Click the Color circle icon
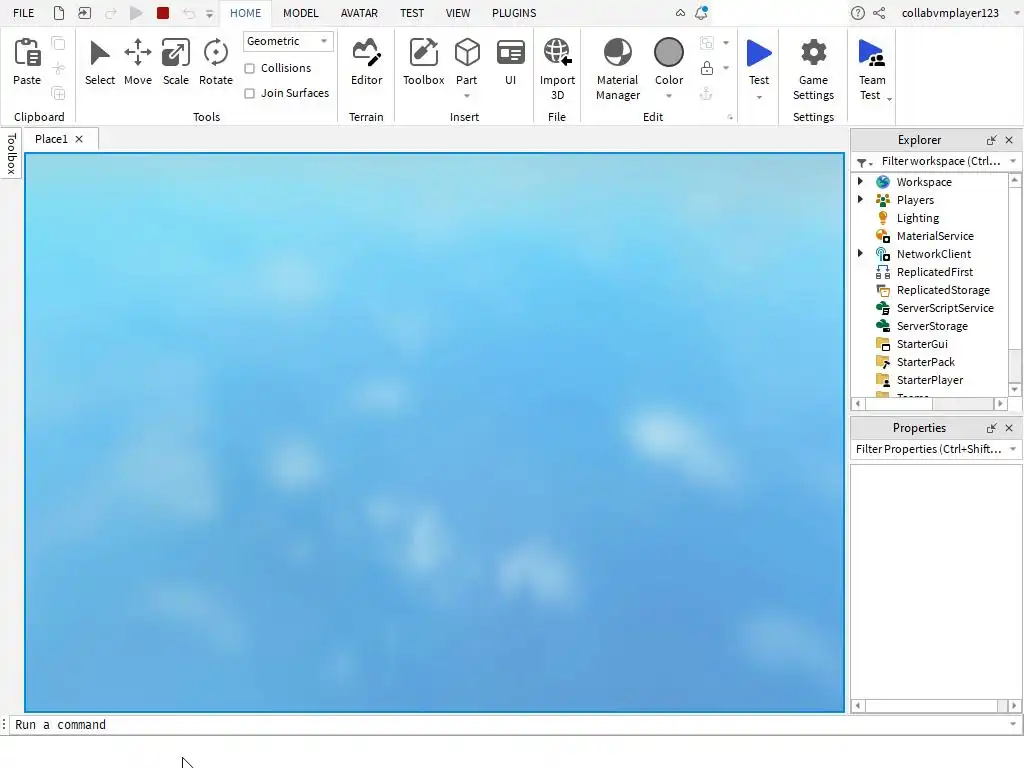The width and height of the screenshot is (1024, 768). 669,52
